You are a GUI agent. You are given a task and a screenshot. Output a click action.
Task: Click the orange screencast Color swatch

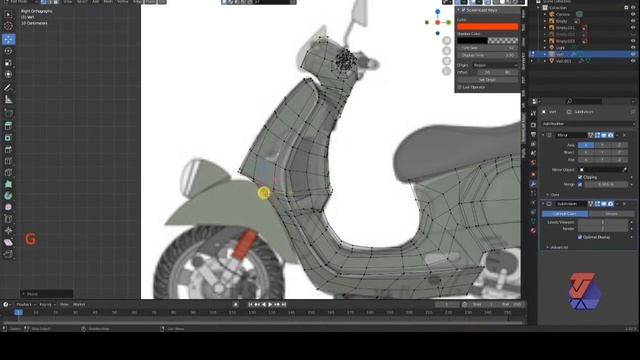pos(487,27)
